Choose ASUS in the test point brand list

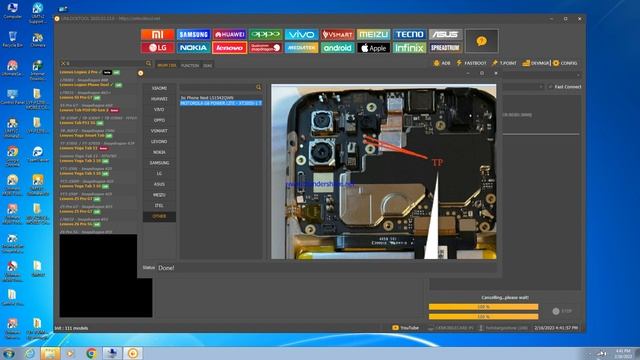159,184
